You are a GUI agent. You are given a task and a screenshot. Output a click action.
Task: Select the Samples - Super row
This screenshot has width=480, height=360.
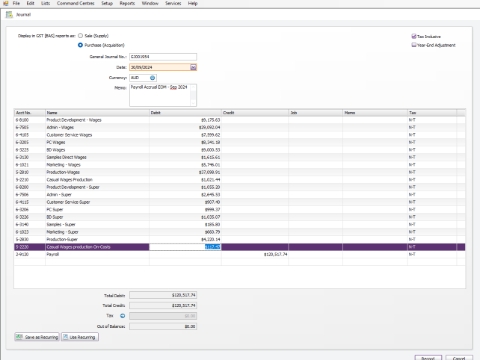(x=240, y=225)
